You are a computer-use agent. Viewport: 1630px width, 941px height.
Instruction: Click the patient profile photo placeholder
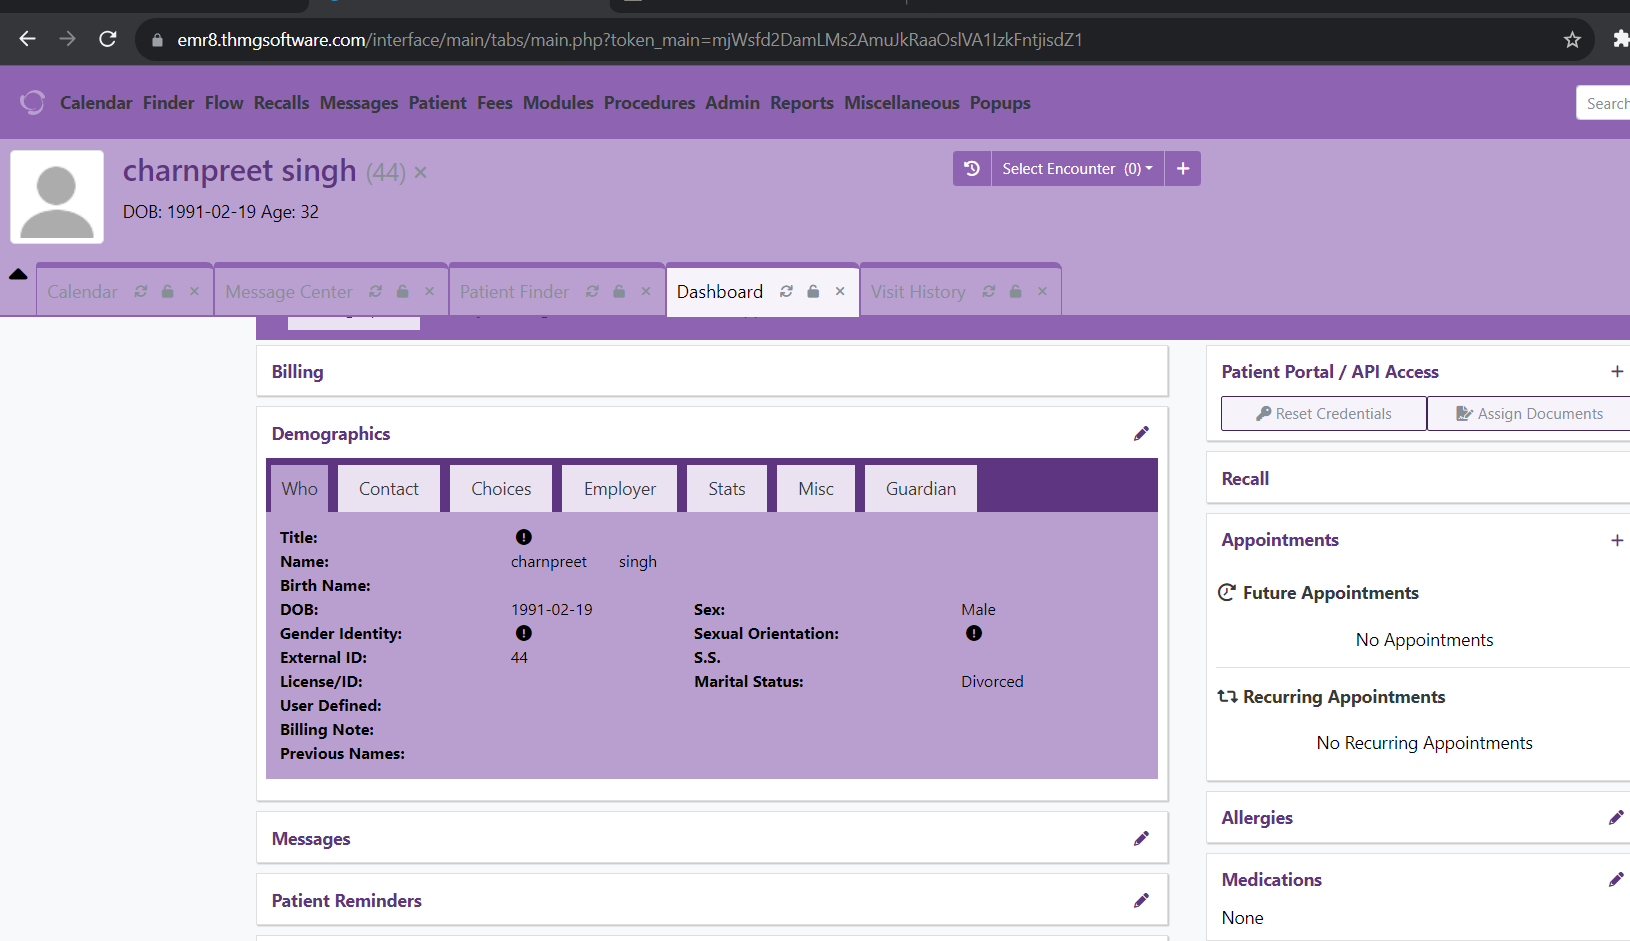tap(57, 197)
